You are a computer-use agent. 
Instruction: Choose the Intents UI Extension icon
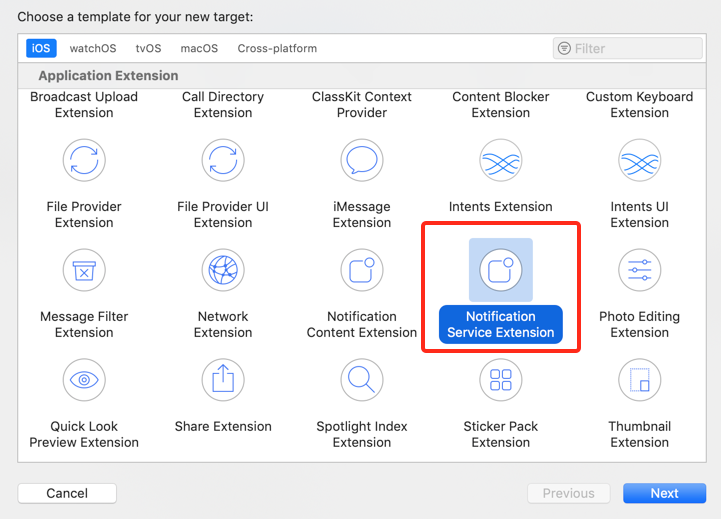pos(640,160)
